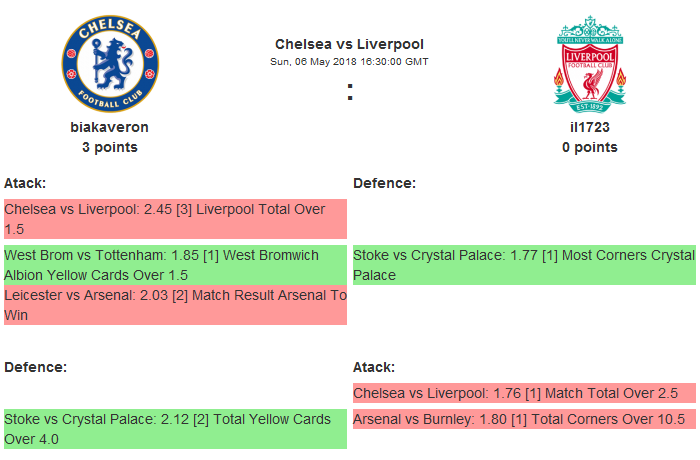
Task: Select the Arsenal To Win match result bet
Action: 175,305
